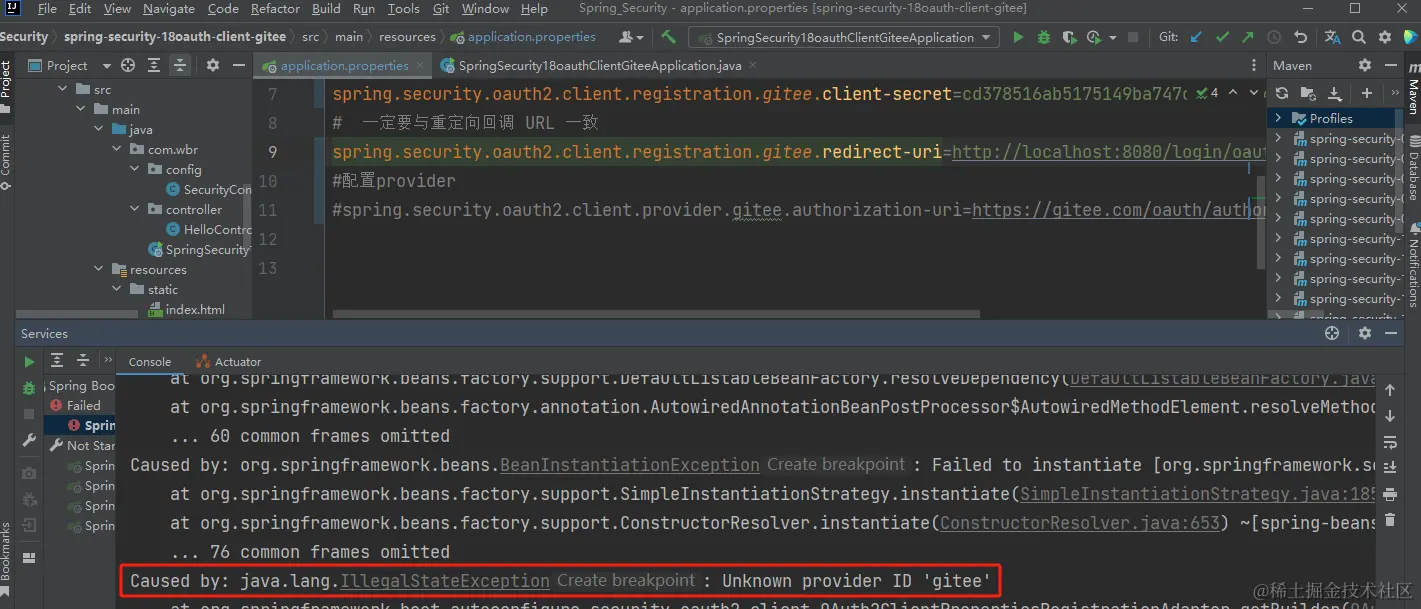Image resolution: width=1421 pixels, height=609 pixels.
Task: Click the Build project hammer icon
Action: tap(669, 37)
